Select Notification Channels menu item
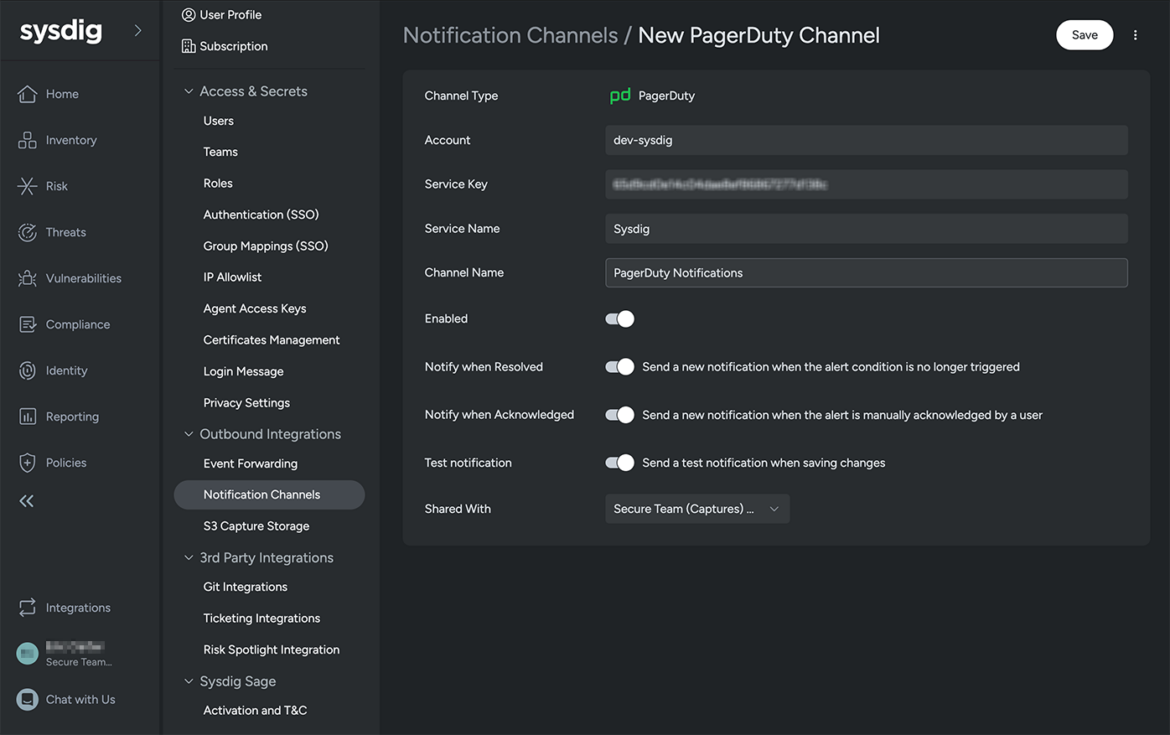 [269, 495]
